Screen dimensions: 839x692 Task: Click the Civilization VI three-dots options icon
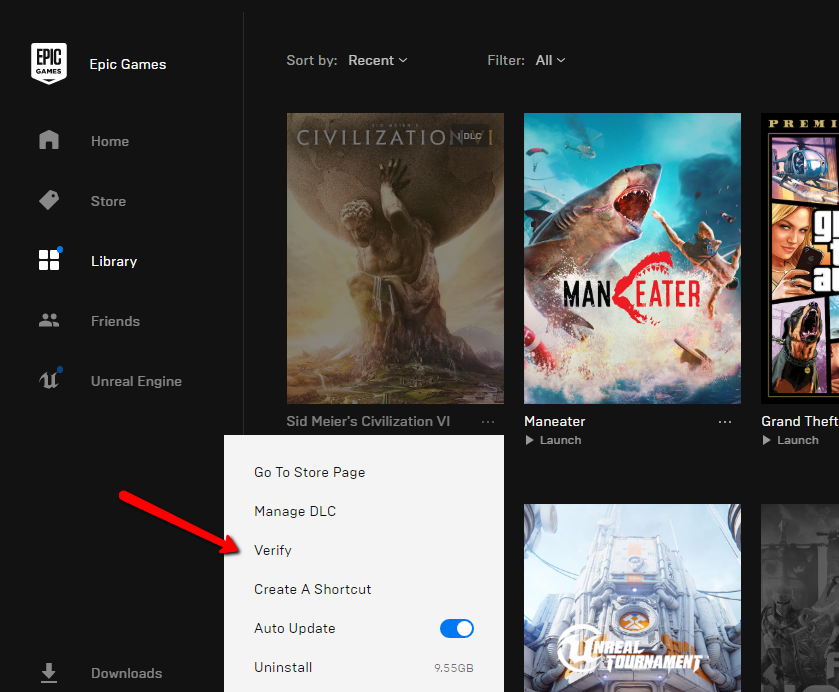tap(487, 422)
